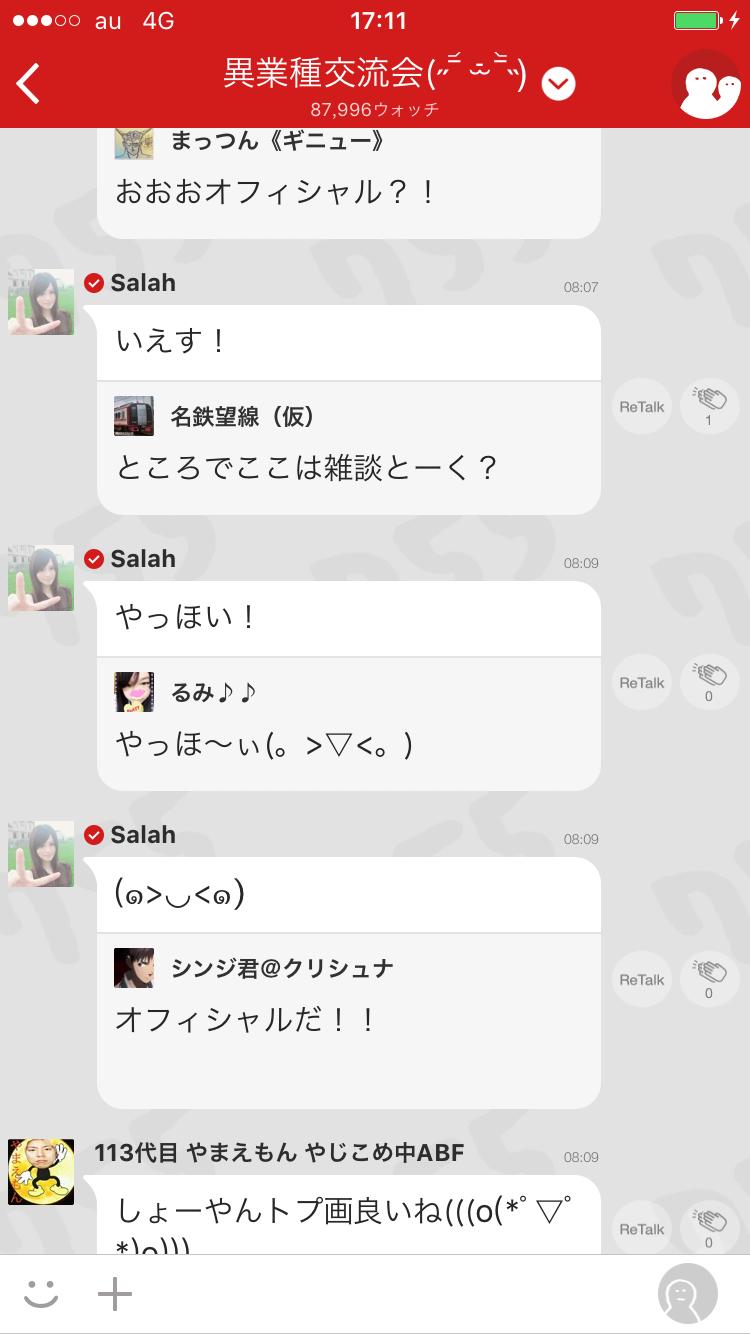The width and height of the screenshot is (750, 1334).
Task: Tap ReTalk on the (๑>◡<๑) message
Action: click(641, 980)
